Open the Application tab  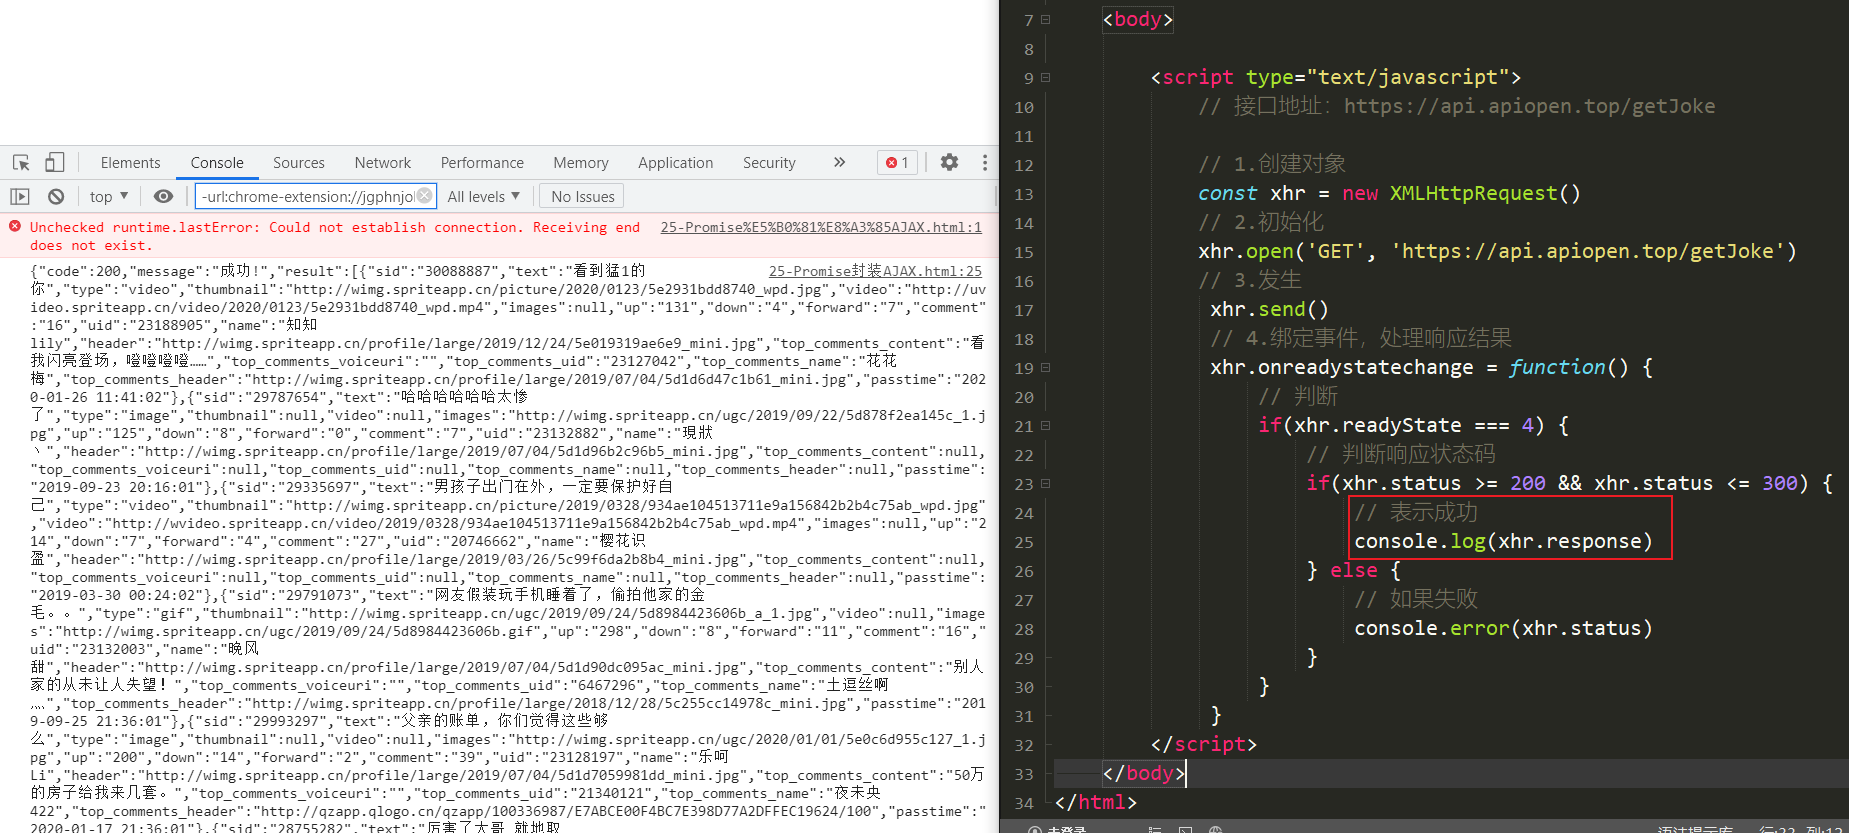pyautogui.click(x=676, y=162)
